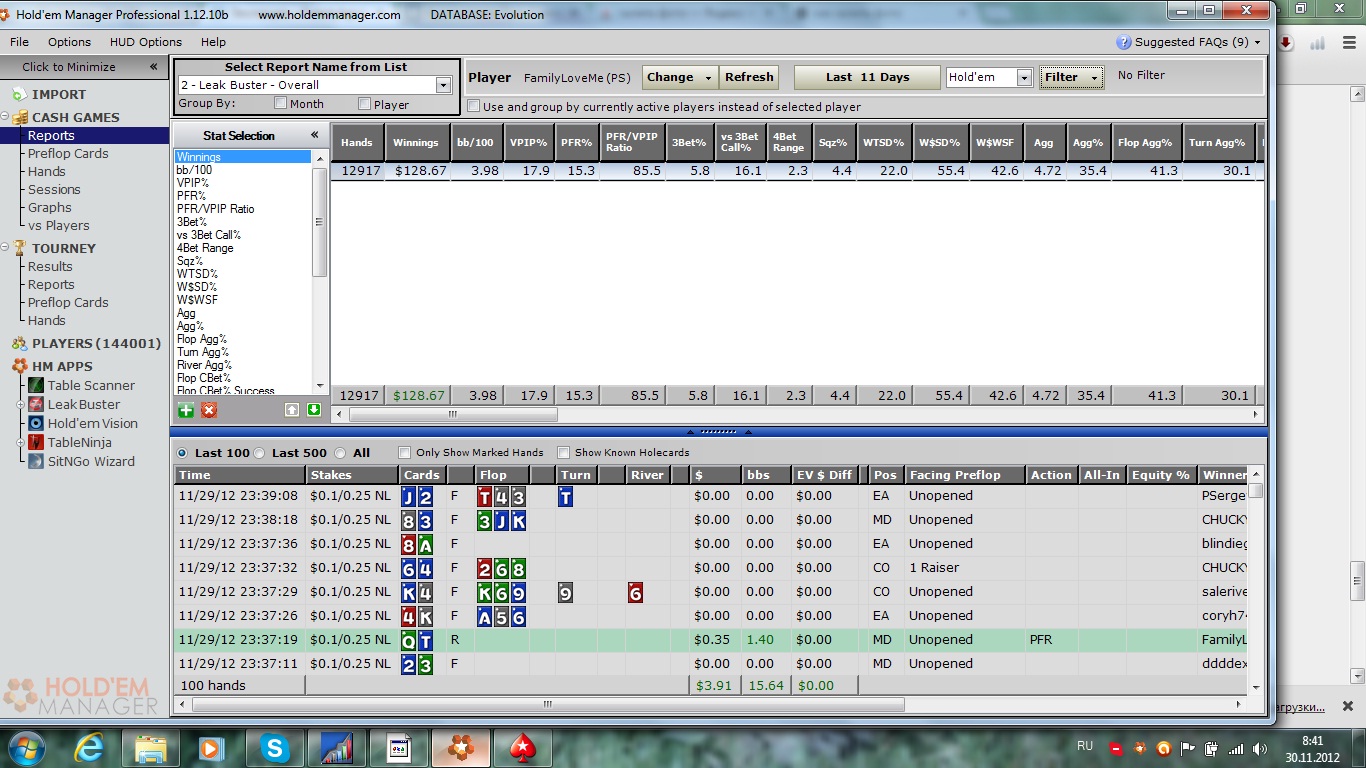Image resolution: width=1366 pixels, height=768 pixels.
Task: Expand the Leak Buster tree node
Action: (21, 404)
